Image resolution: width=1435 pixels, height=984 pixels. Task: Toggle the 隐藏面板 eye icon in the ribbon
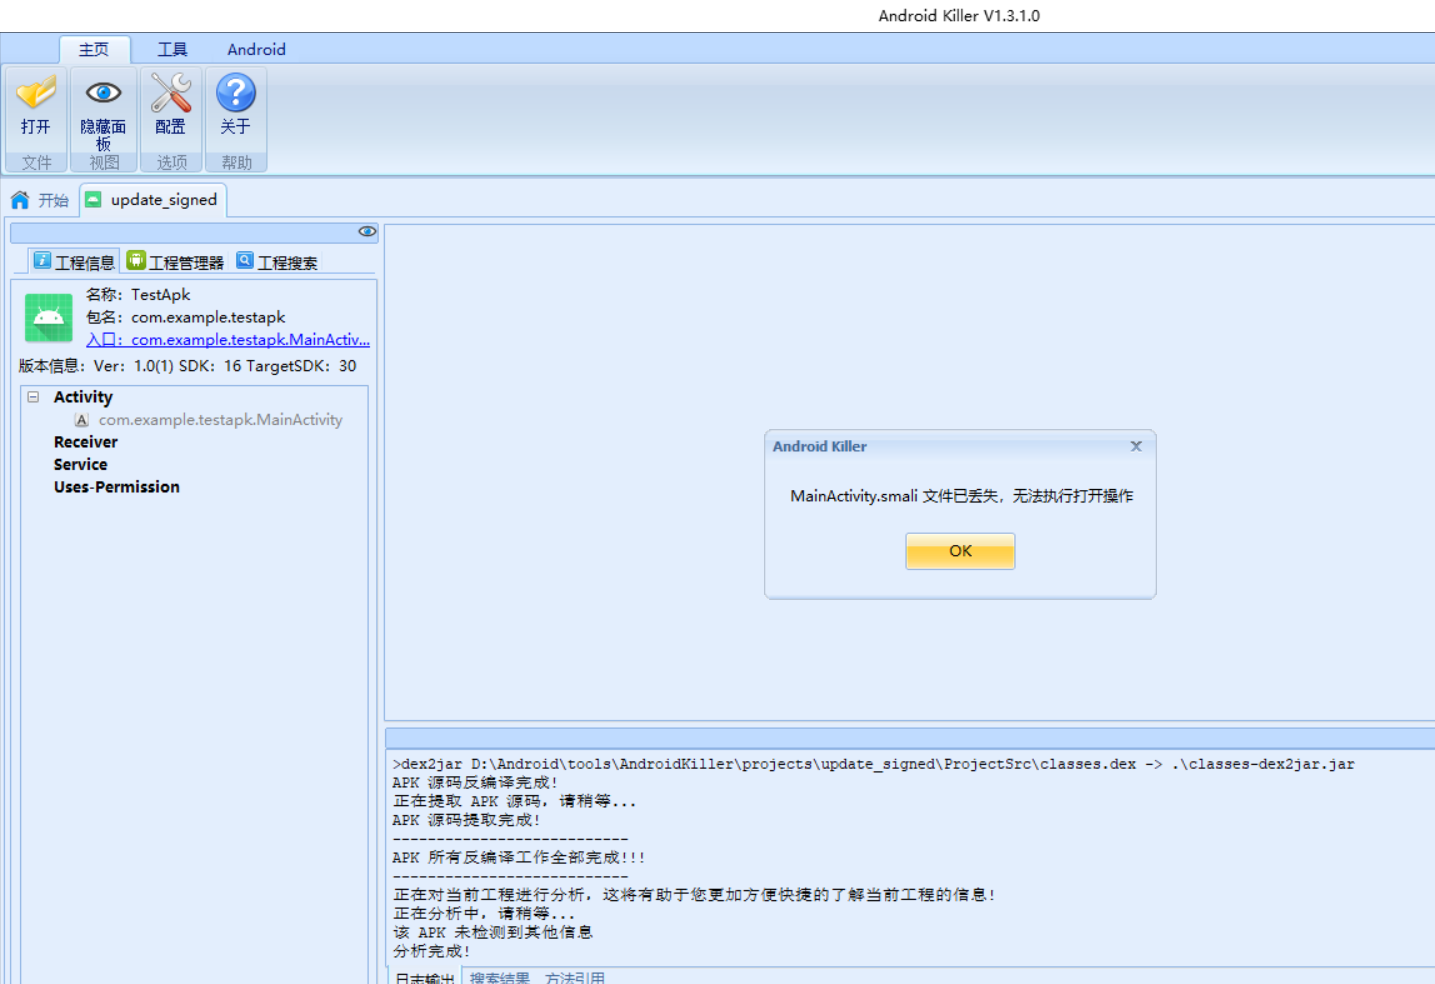(x=103, y=93)
